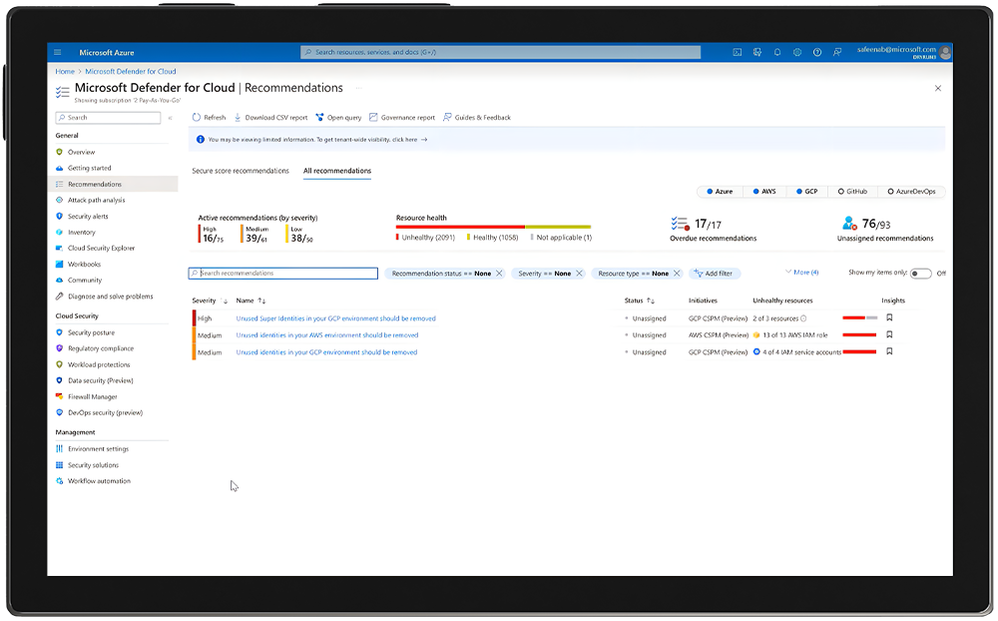
Task: Click the Attack path analysis icon
Action: click(x=59, y=200)
